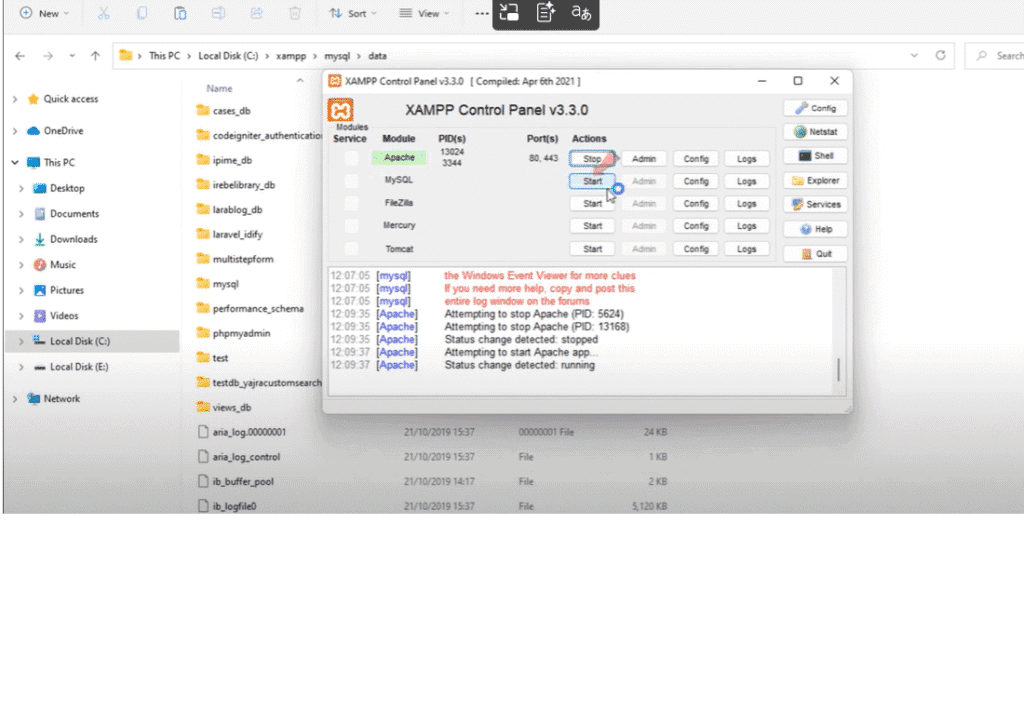Select Documents in navigation pane
1024x725 pixels.
(x=74, y=214)
